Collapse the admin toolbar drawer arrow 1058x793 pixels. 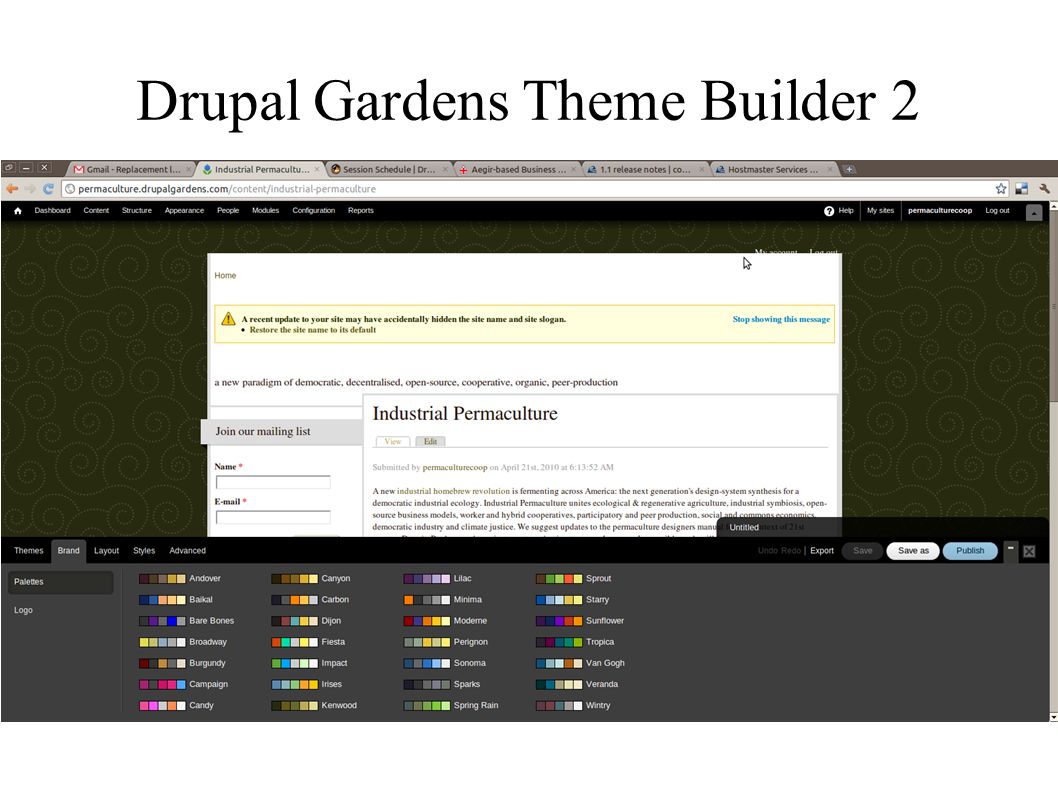[x=1034, y=213]
